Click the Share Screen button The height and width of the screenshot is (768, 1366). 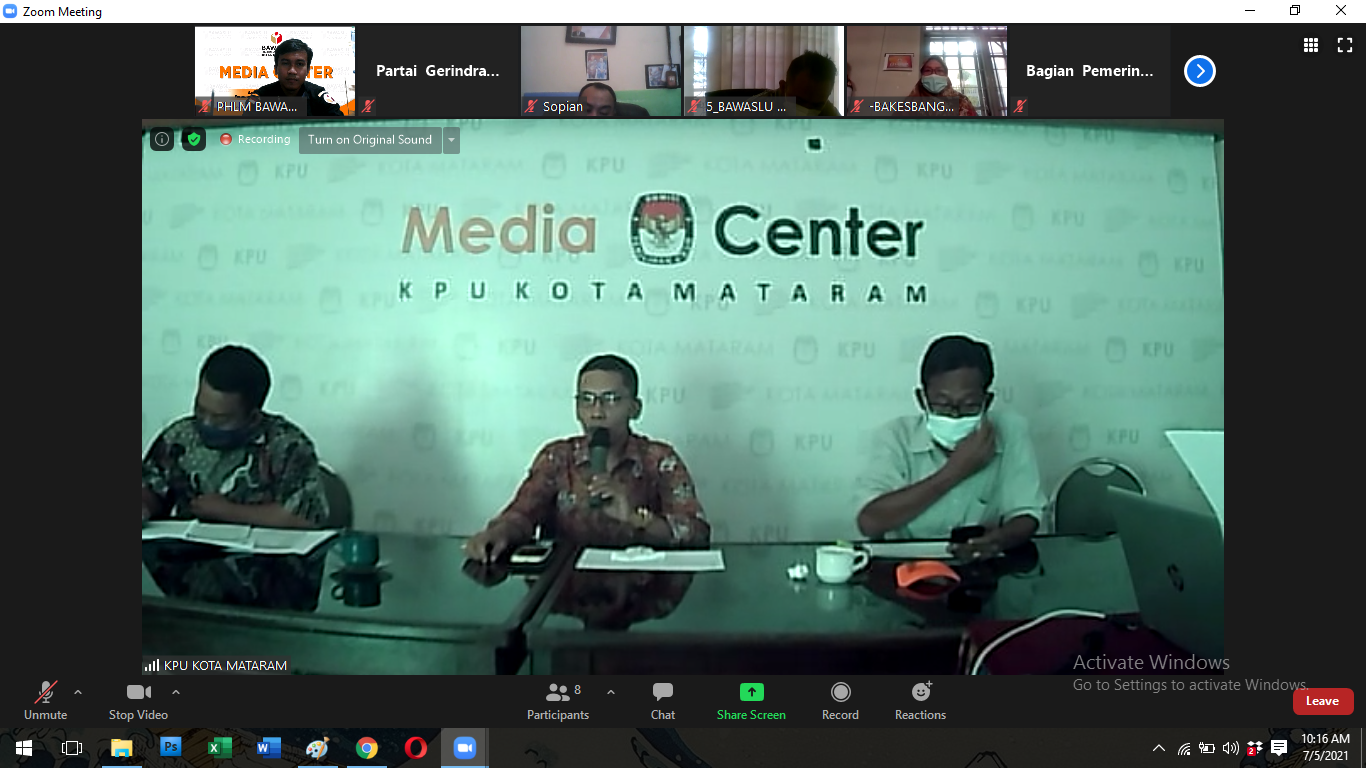tap(751, 701)
